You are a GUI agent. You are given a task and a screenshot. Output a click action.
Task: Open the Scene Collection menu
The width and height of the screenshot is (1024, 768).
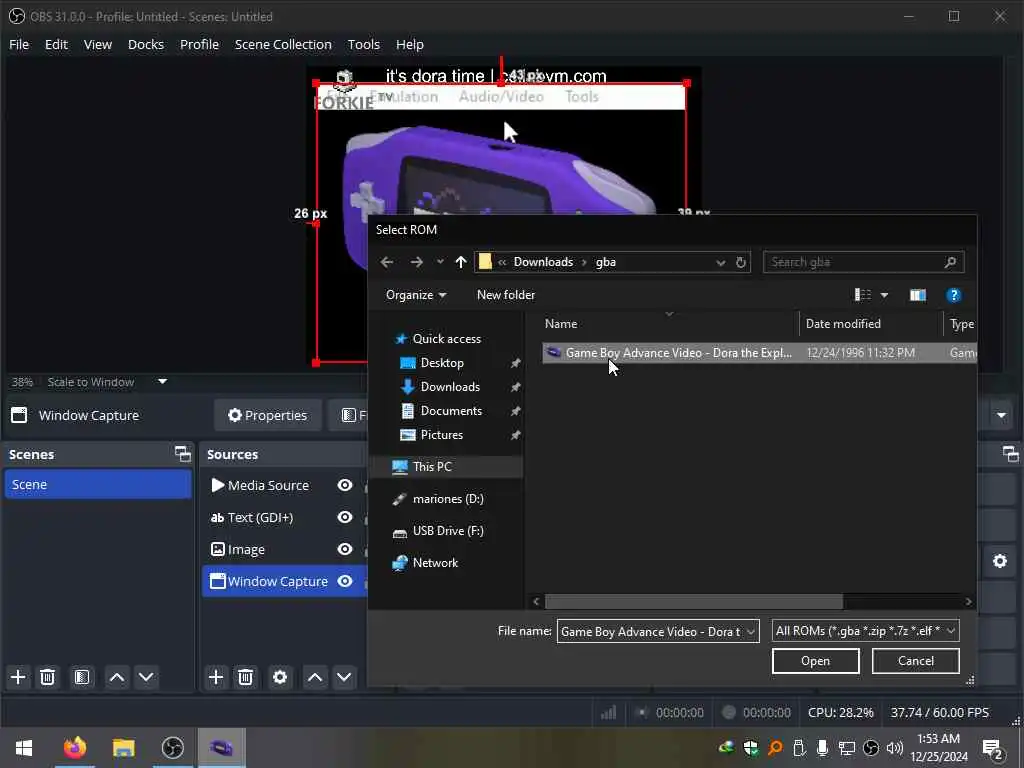pyautogui.click(x=283, y=44)
